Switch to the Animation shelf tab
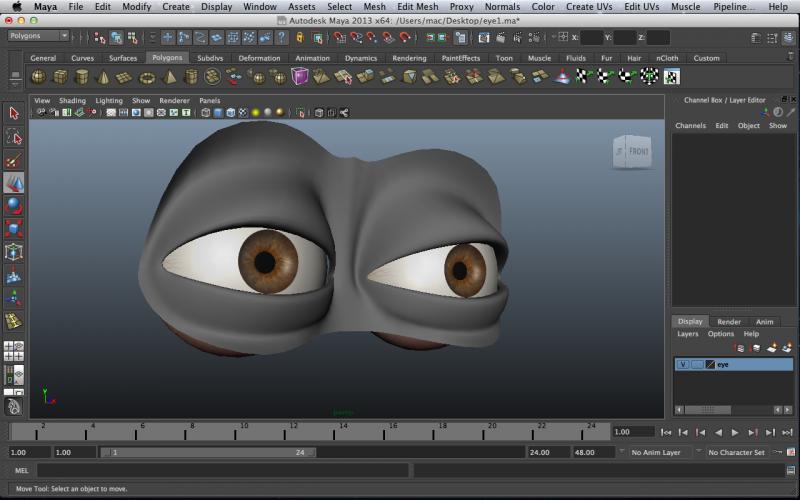Image resolution: width=800 pixels, height=500 pixels. [x=312, y=58]
